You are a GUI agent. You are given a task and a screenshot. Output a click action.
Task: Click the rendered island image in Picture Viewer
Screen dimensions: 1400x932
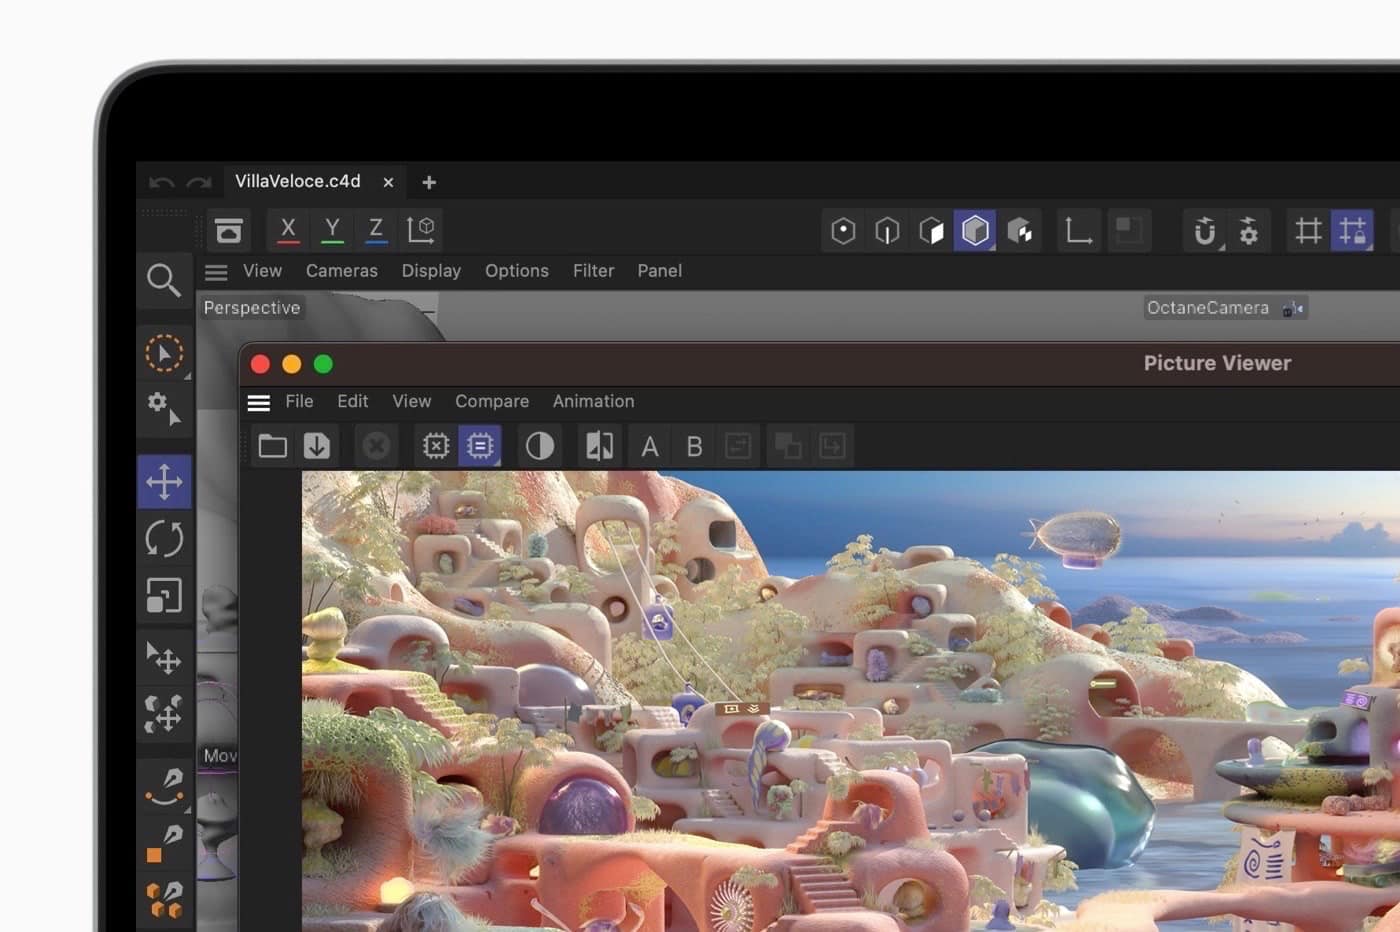[x=851, y=701]
